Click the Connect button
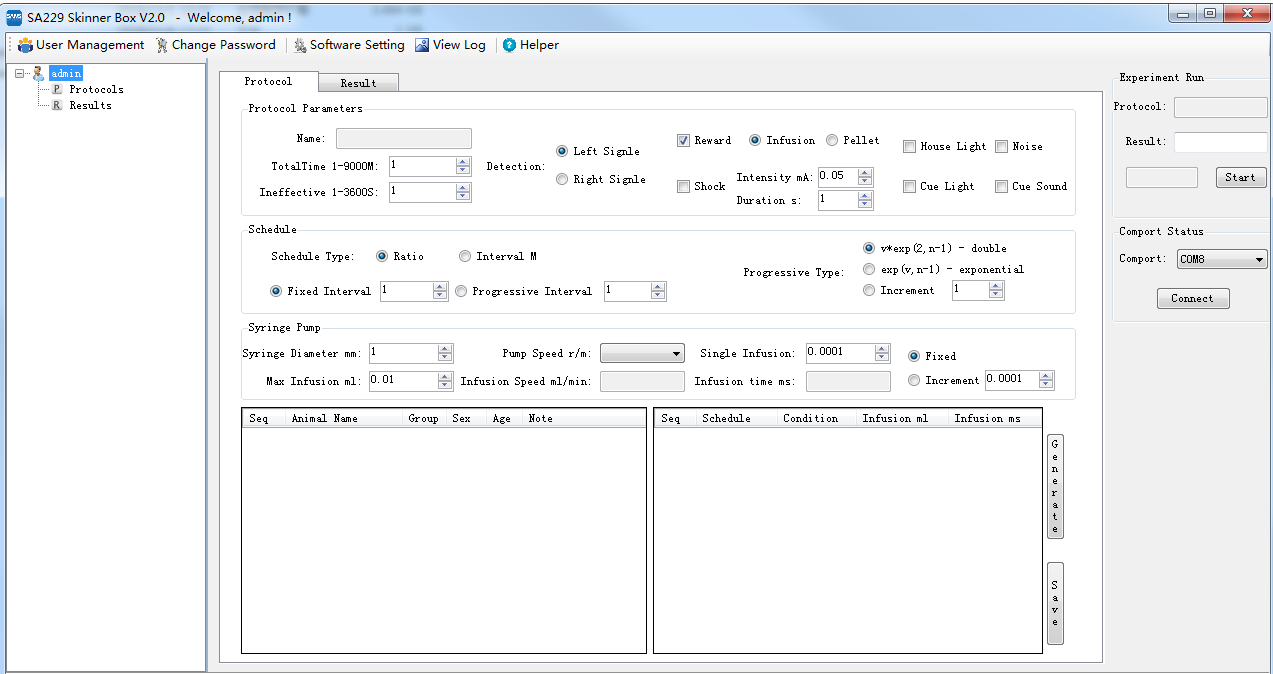The height and width of the screenshot is (674, 1273). pyautogui.click(x=1192, y=298)
